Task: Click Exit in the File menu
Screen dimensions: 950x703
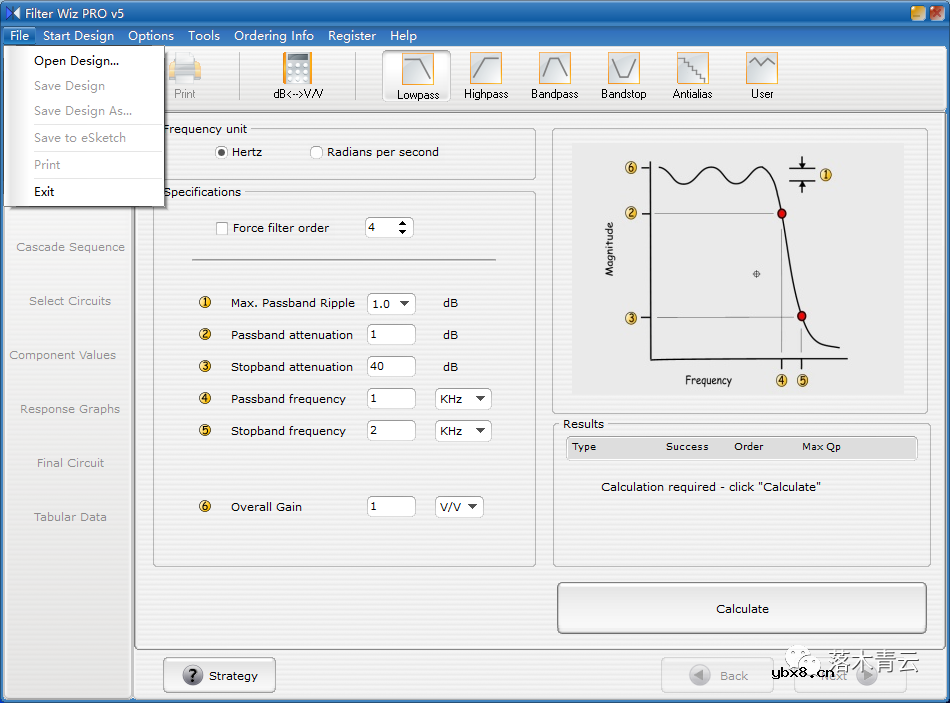Action: point(44,191)
